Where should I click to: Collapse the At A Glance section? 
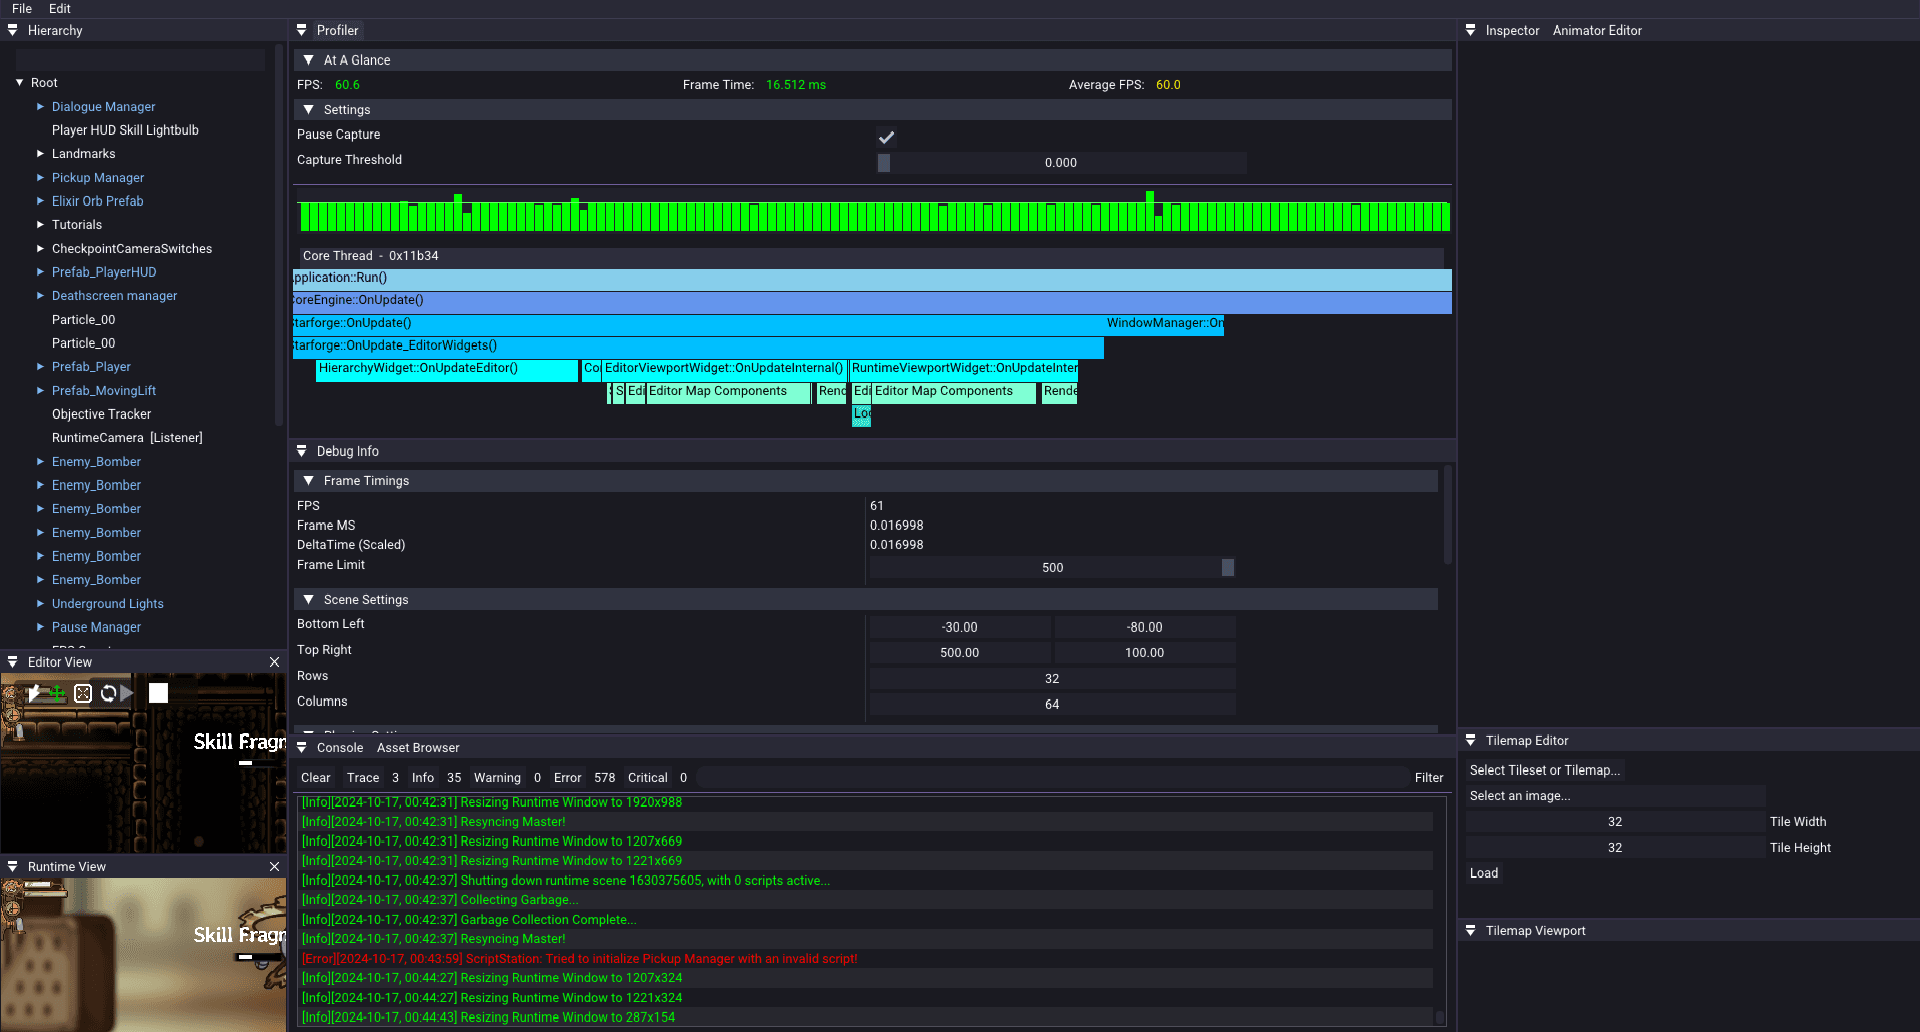click(310, 59)
